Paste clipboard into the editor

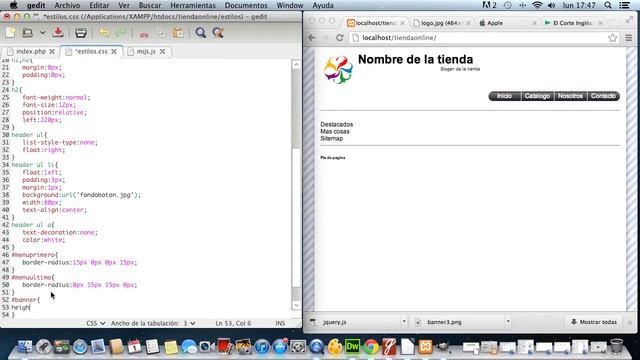tap(178, 33)
